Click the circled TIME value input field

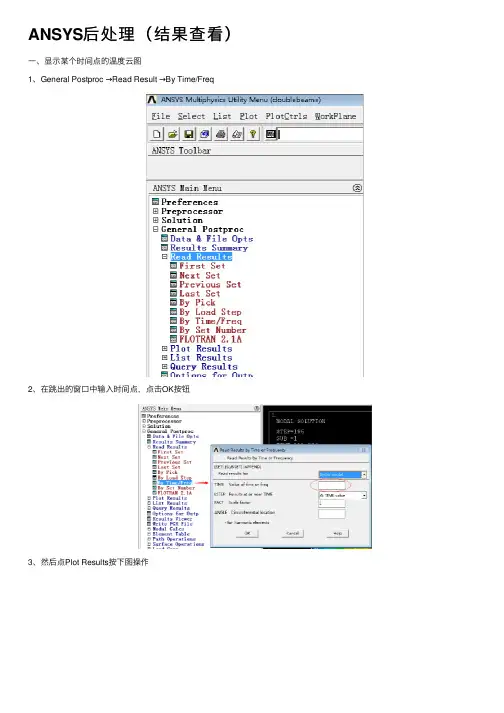(332, 486)
